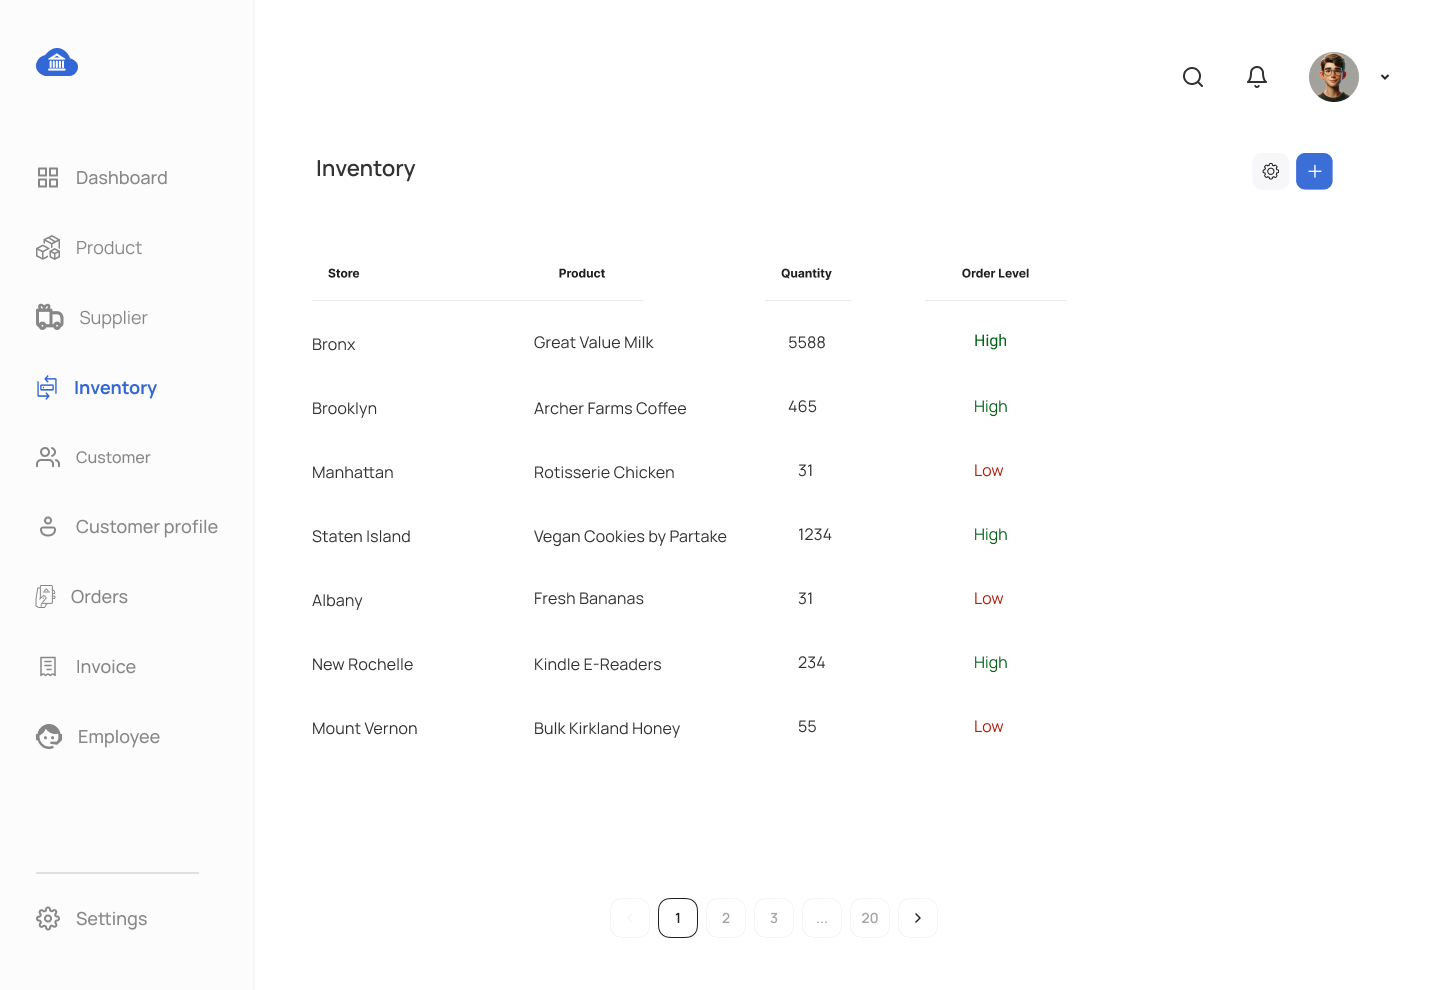The image size is (1440, 990).
Task: Jump to last page 20
Action: click(x=870, y=918)
